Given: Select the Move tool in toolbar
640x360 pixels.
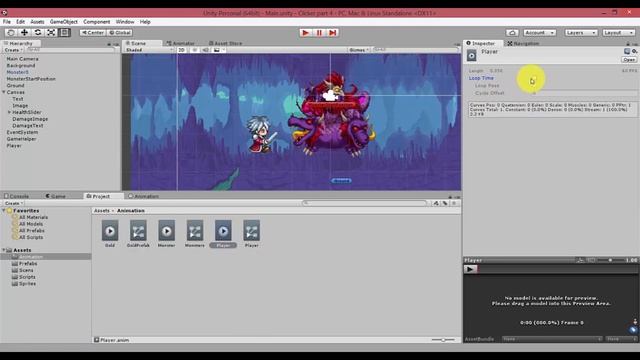Looking at the screenshot, I should [x=24, y=32].
